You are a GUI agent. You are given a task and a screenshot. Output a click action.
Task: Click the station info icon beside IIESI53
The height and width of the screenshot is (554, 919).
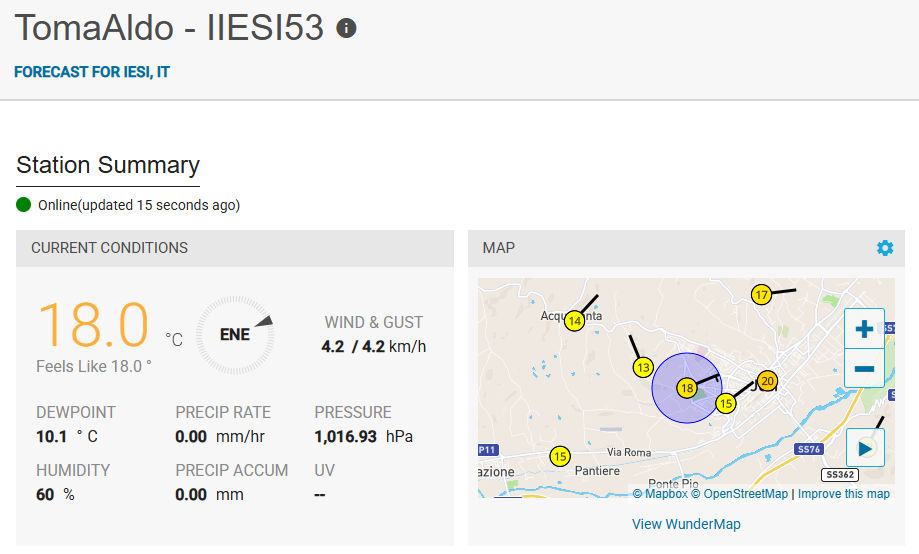coord(346,28)
